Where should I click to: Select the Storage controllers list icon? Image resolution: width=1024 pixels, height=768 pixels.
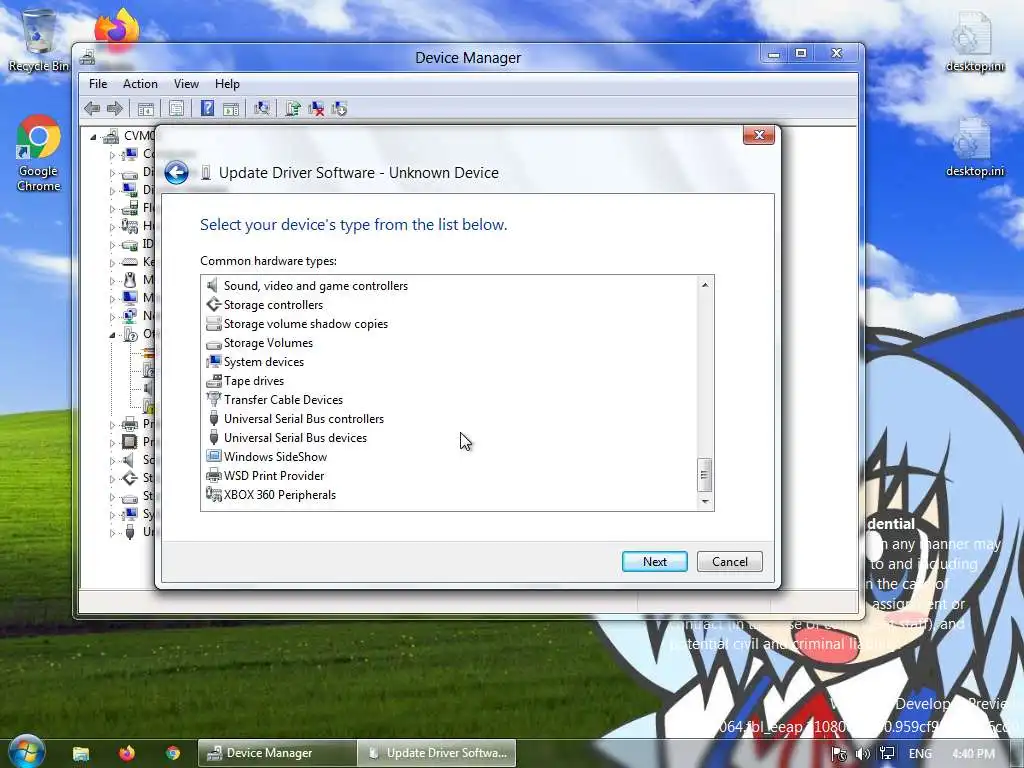click(213, 304)
